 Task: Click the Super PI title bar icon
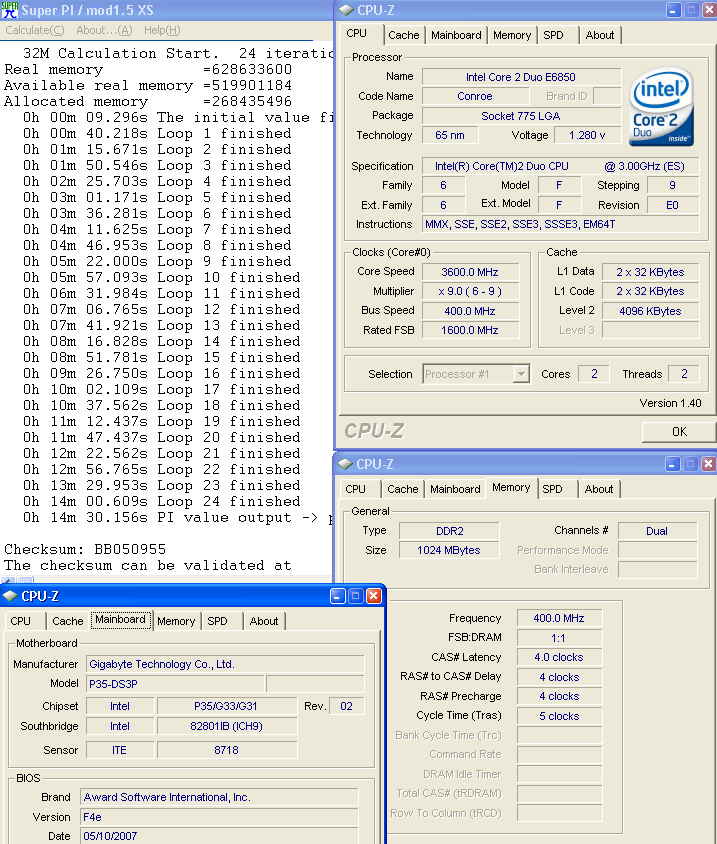(x=9, y=10)
